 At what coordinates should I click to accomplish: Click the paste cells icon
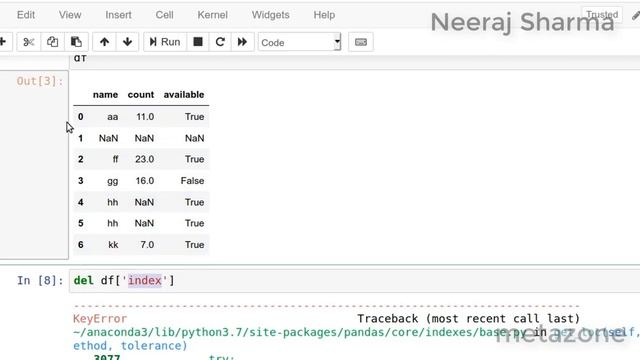[76, 42]
